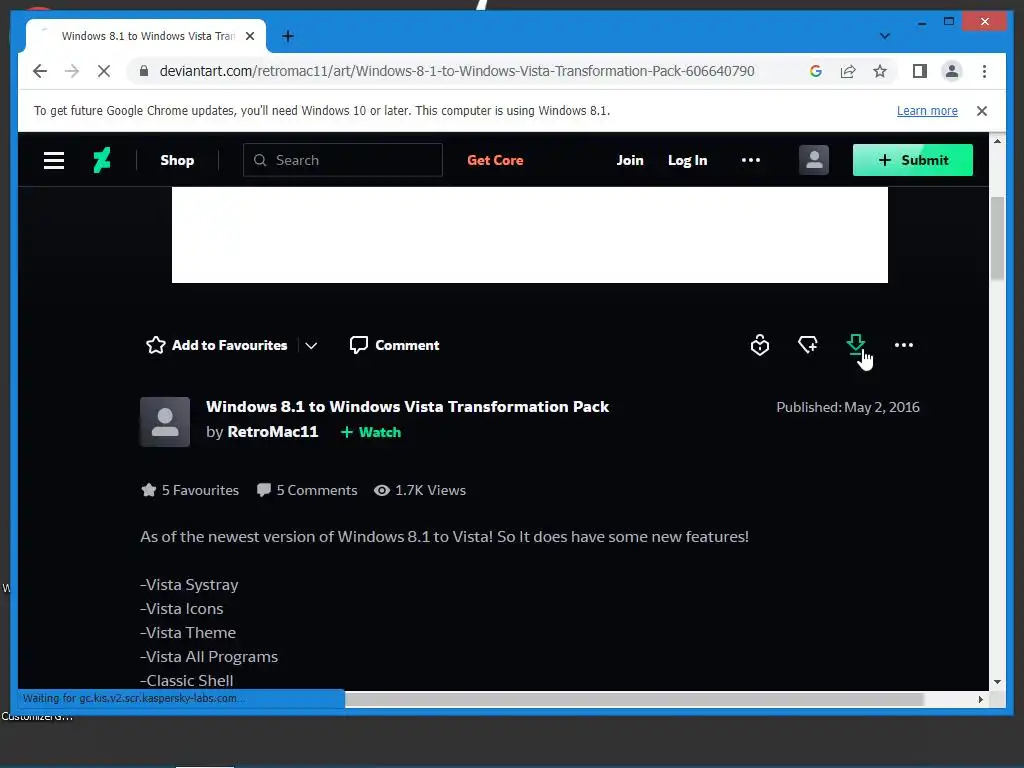Viewport: 1024px width, 768px height.
Task: Click the green DeviantArt logo
Action: (101, 160)
